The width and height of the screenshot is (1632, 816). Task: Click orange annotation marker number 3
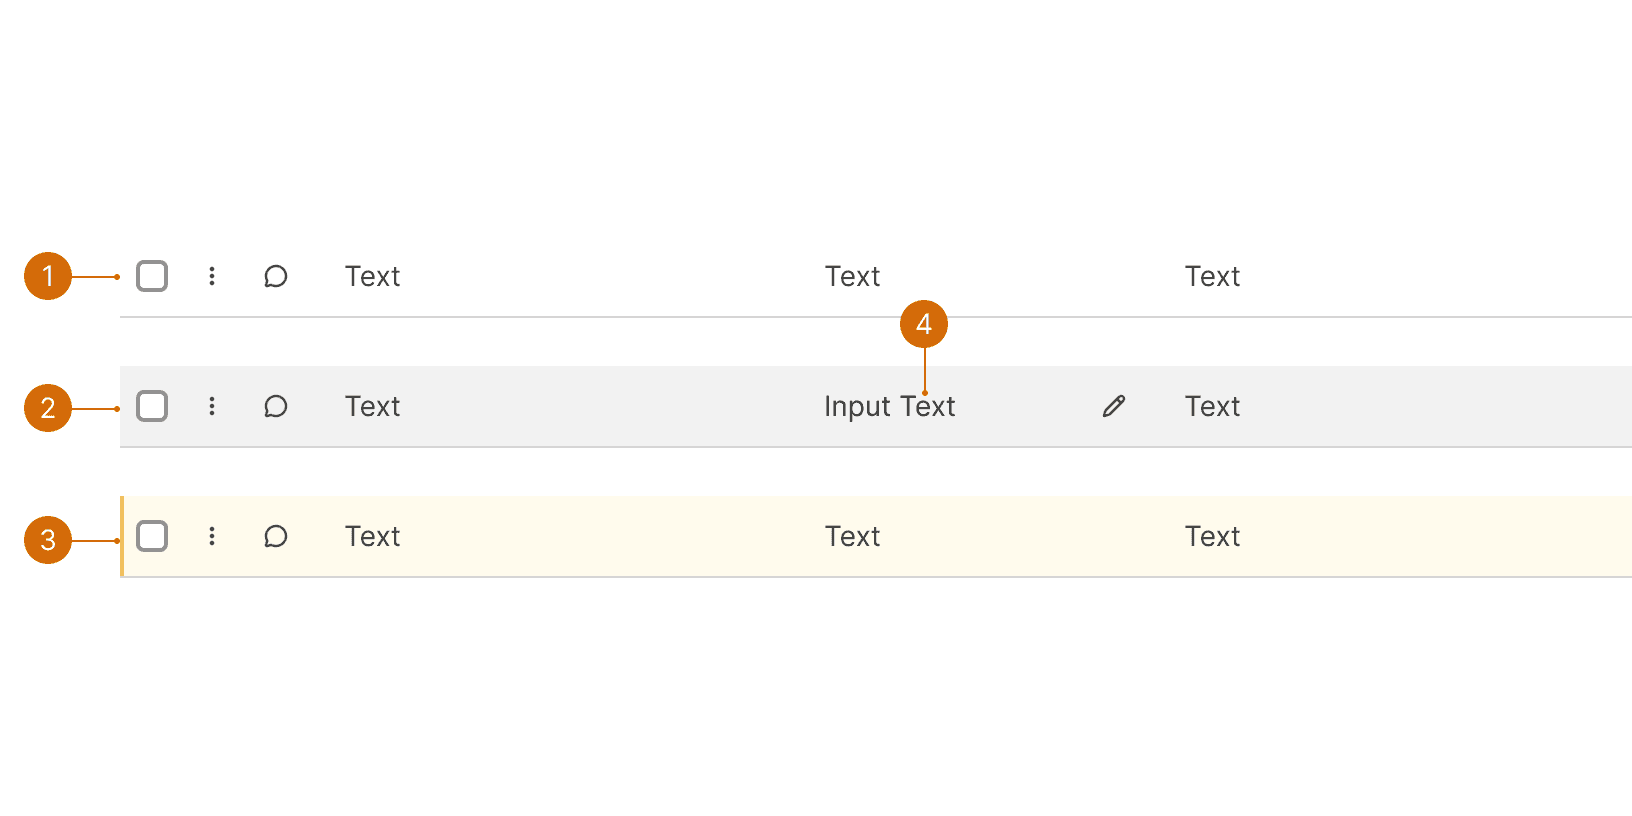tap(48, 540)
